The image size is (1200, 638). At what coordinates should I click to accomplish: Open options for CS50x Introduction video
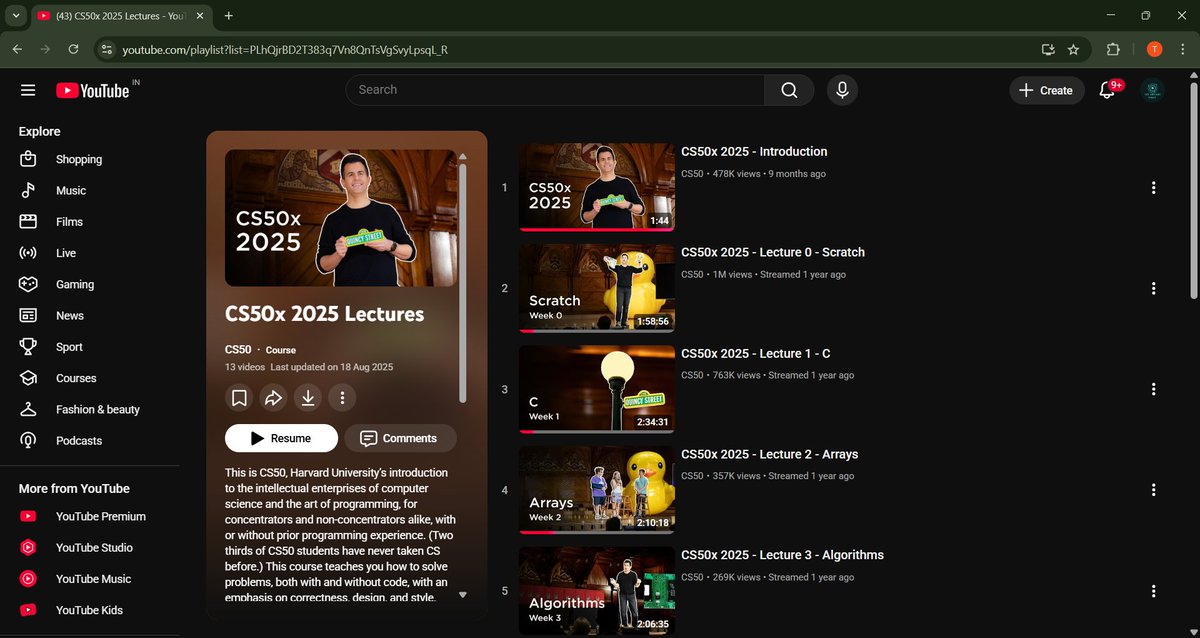pyautogui.click(x=1153, y=188)
